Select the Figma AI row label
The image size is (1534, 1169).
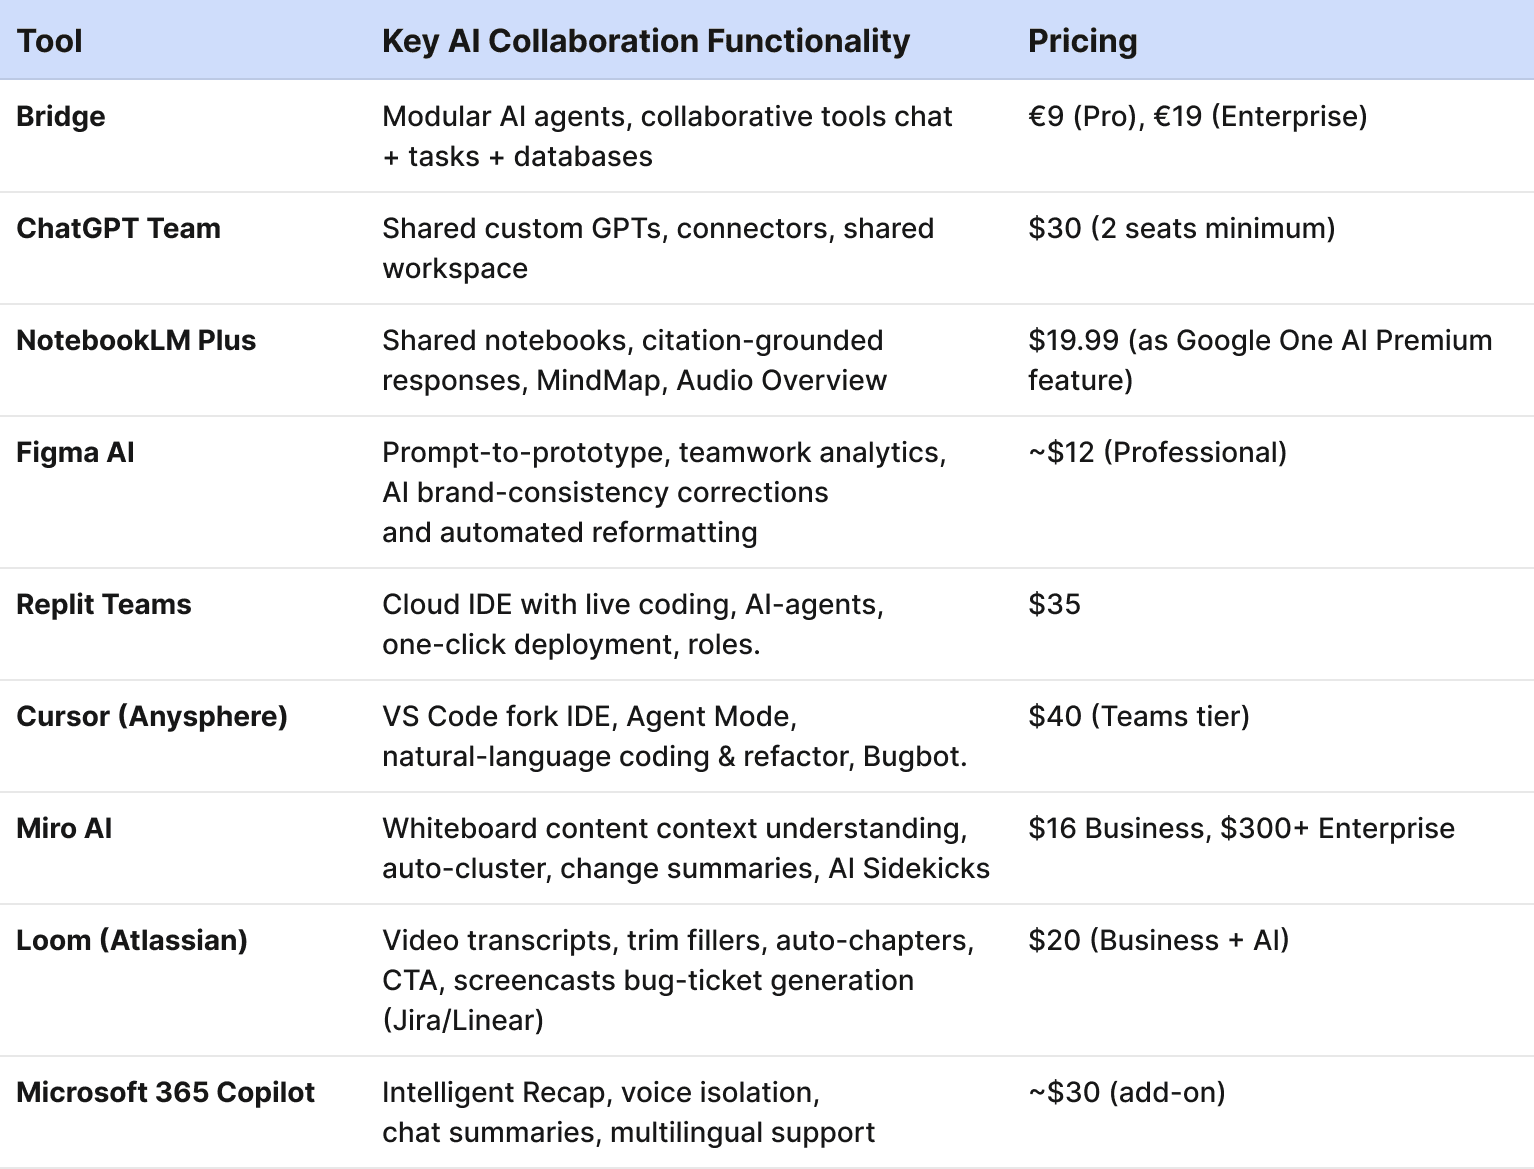pyautogui.click(x=75, y=452)
